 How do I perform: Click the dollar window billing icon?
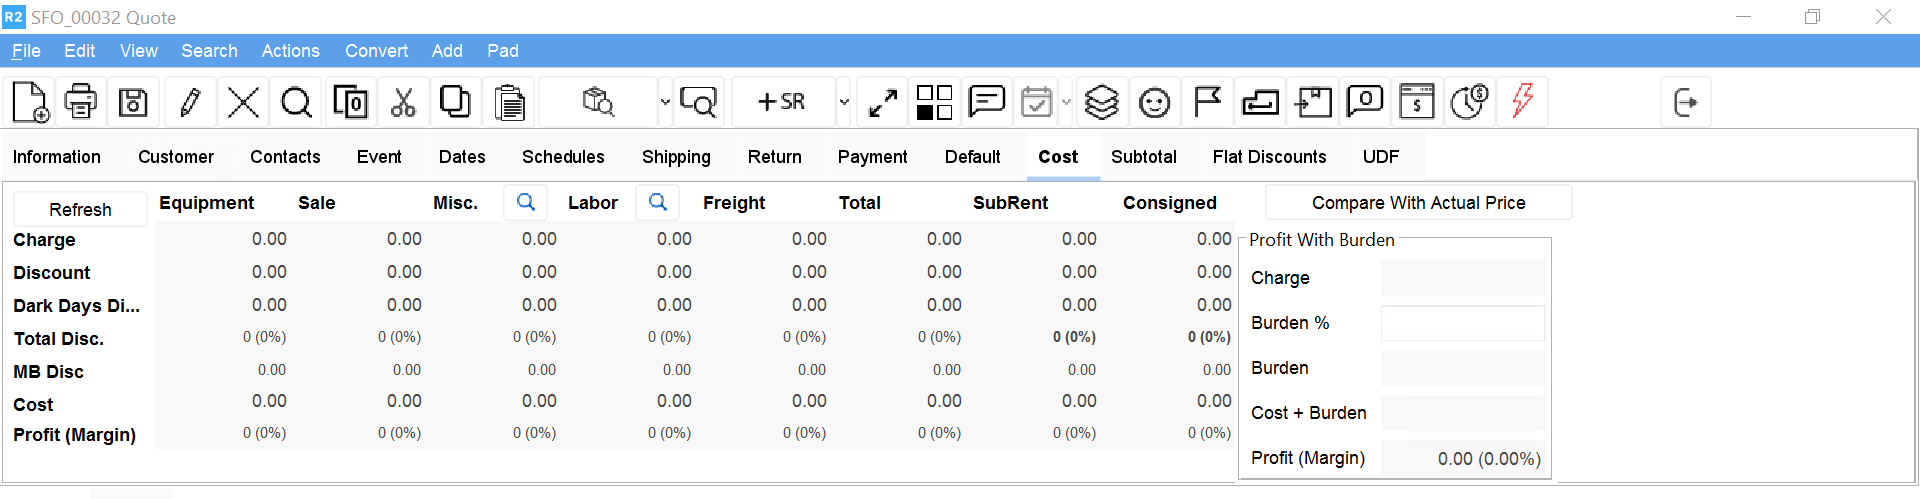tap(1417, 102)
